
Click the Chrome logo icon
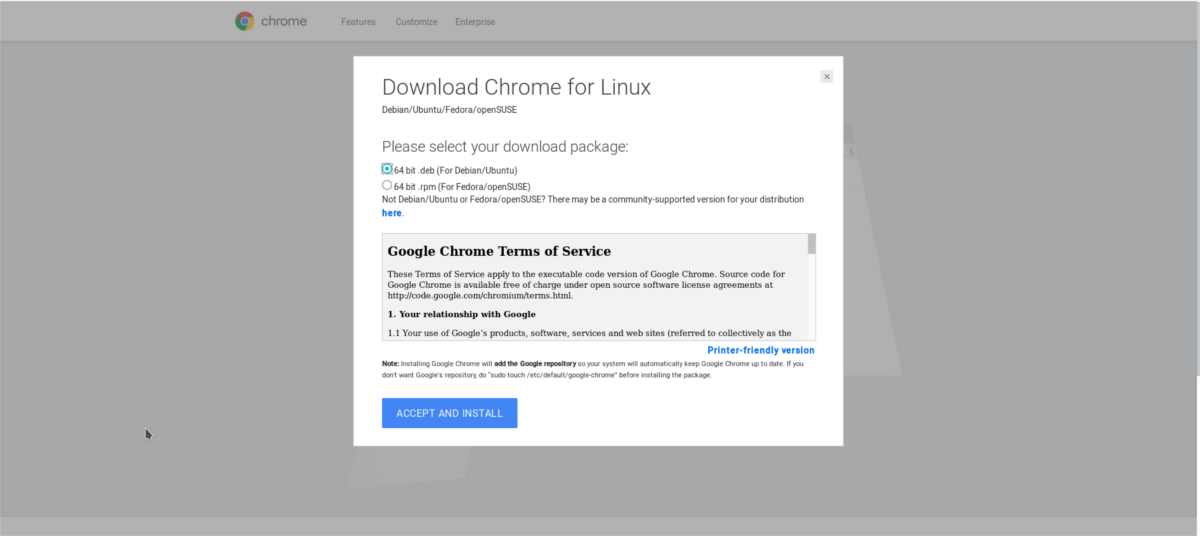pos(244,21)
